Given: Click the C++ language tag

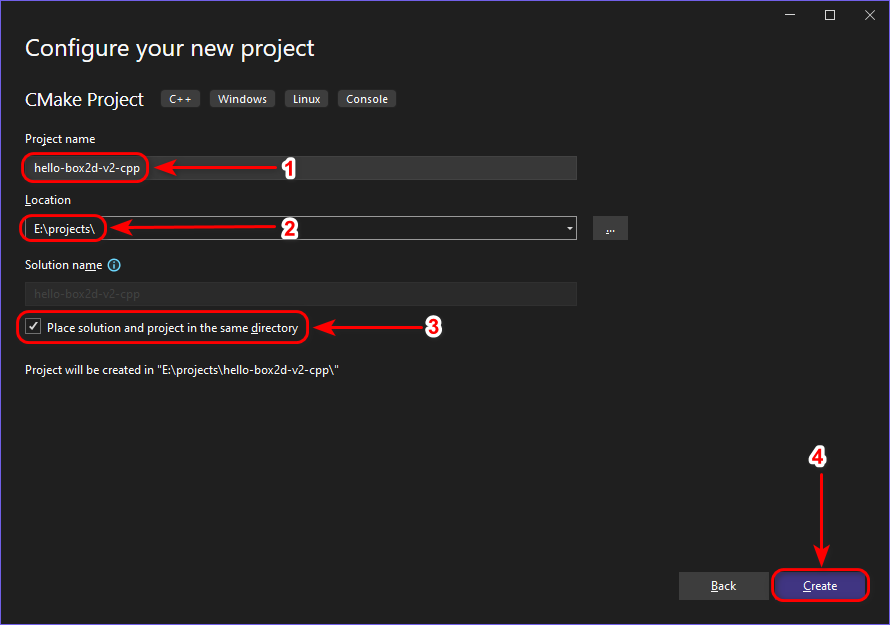Looking at the screenshot, I should click(181, 99).
